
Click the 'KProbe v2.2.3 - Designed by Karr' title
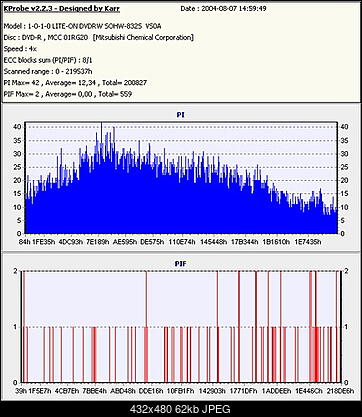[x=61, y=9]
